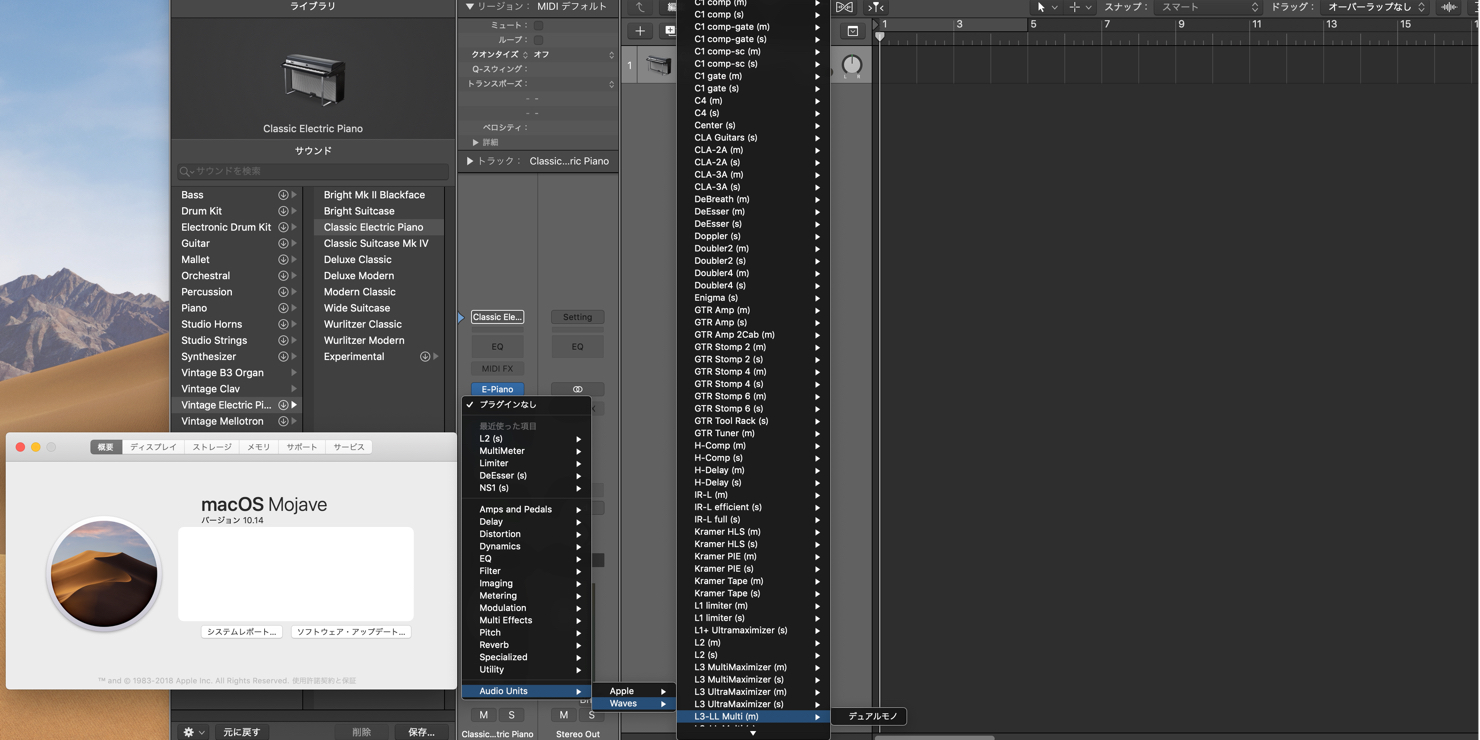Switch to the Display tab in About window

[x=153, y=447]
